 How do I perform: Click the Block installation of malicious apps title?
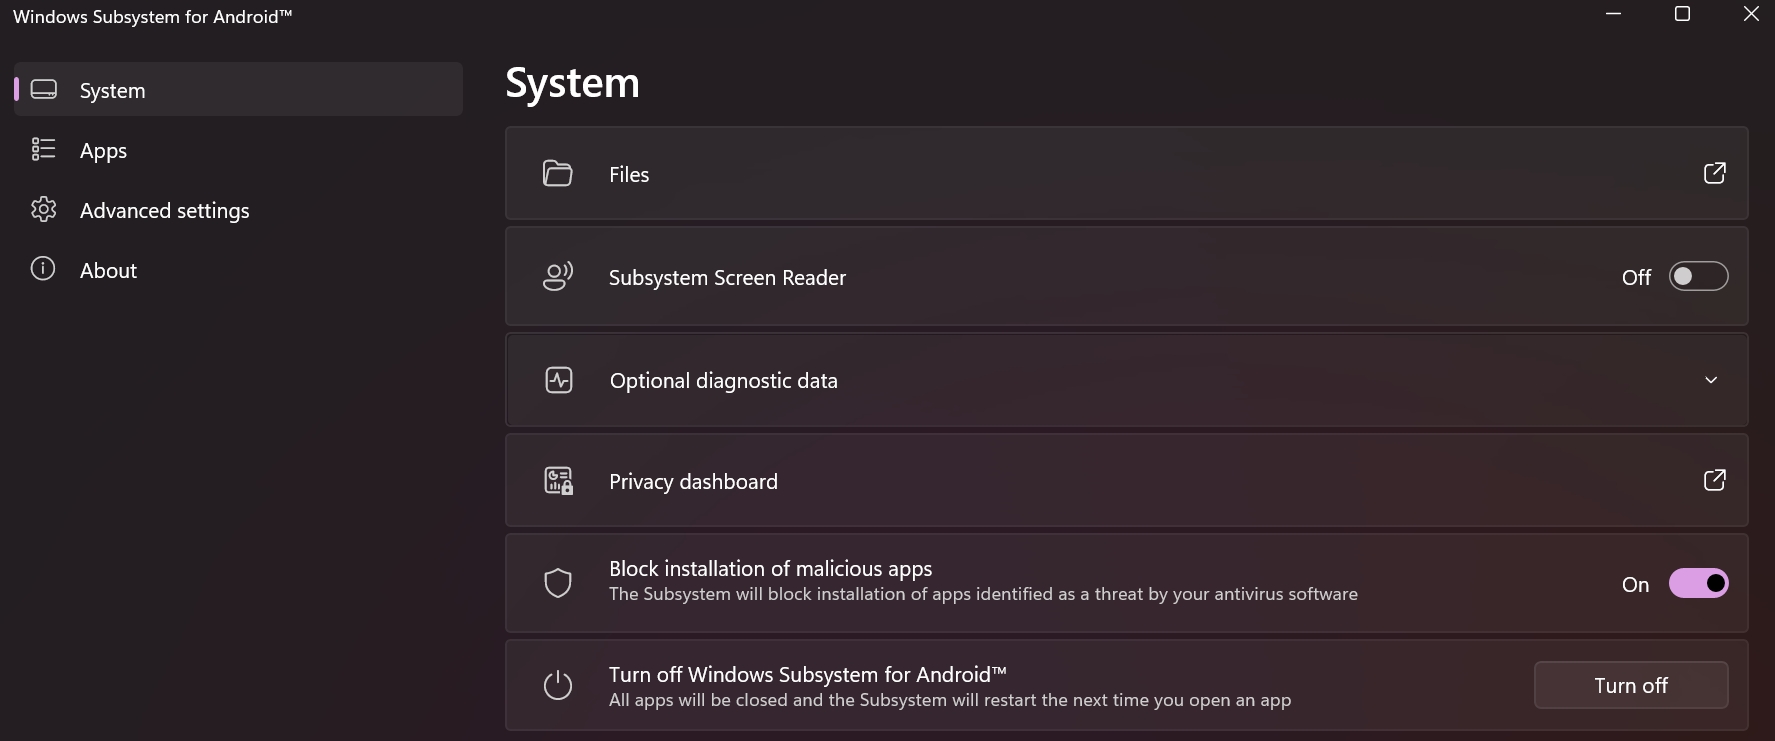[771, 568]
